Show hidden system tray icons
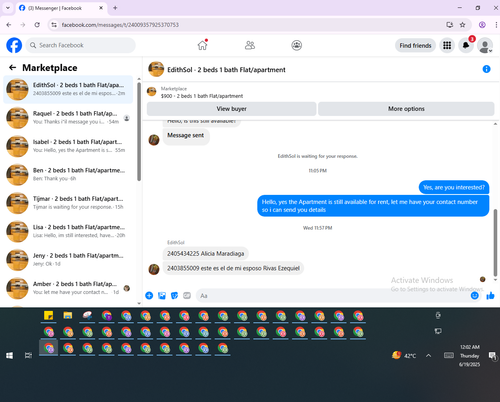Viewport: 500px width, 402px height. (x=428, y=356)
